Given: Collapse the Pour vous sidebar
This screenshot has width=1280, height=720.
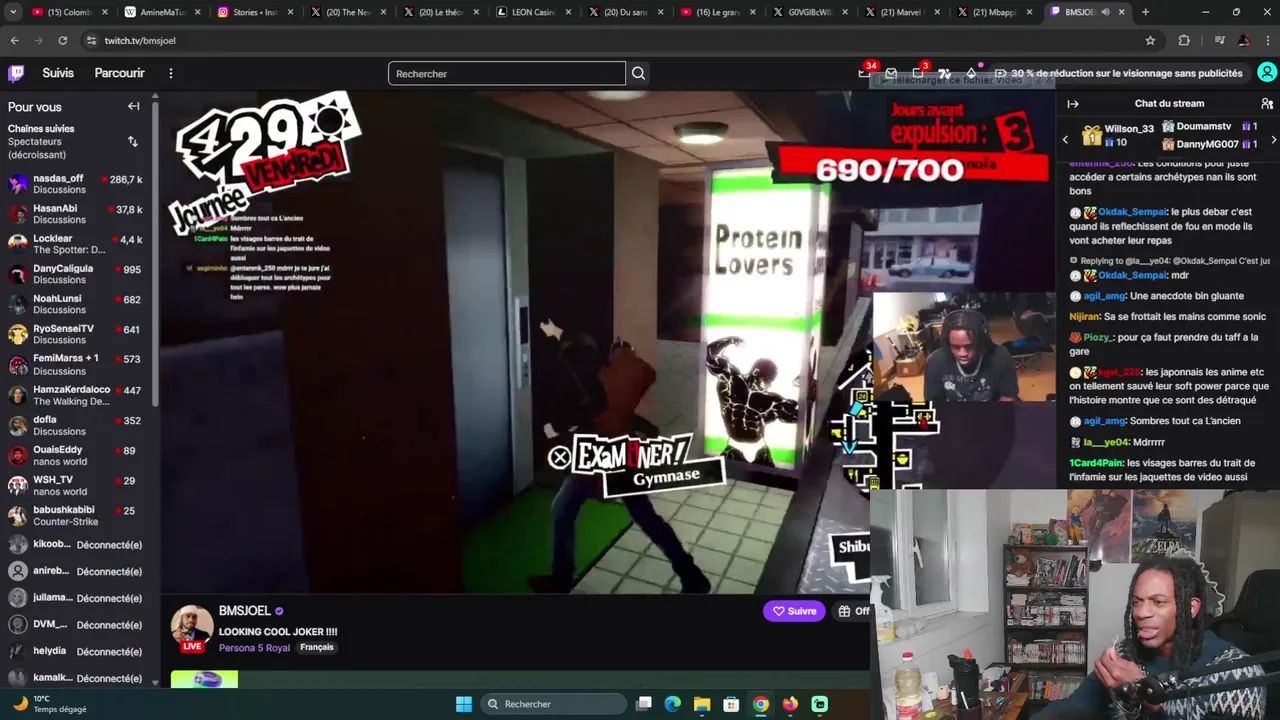Looking at the screenshot, I should coord(133,106).
